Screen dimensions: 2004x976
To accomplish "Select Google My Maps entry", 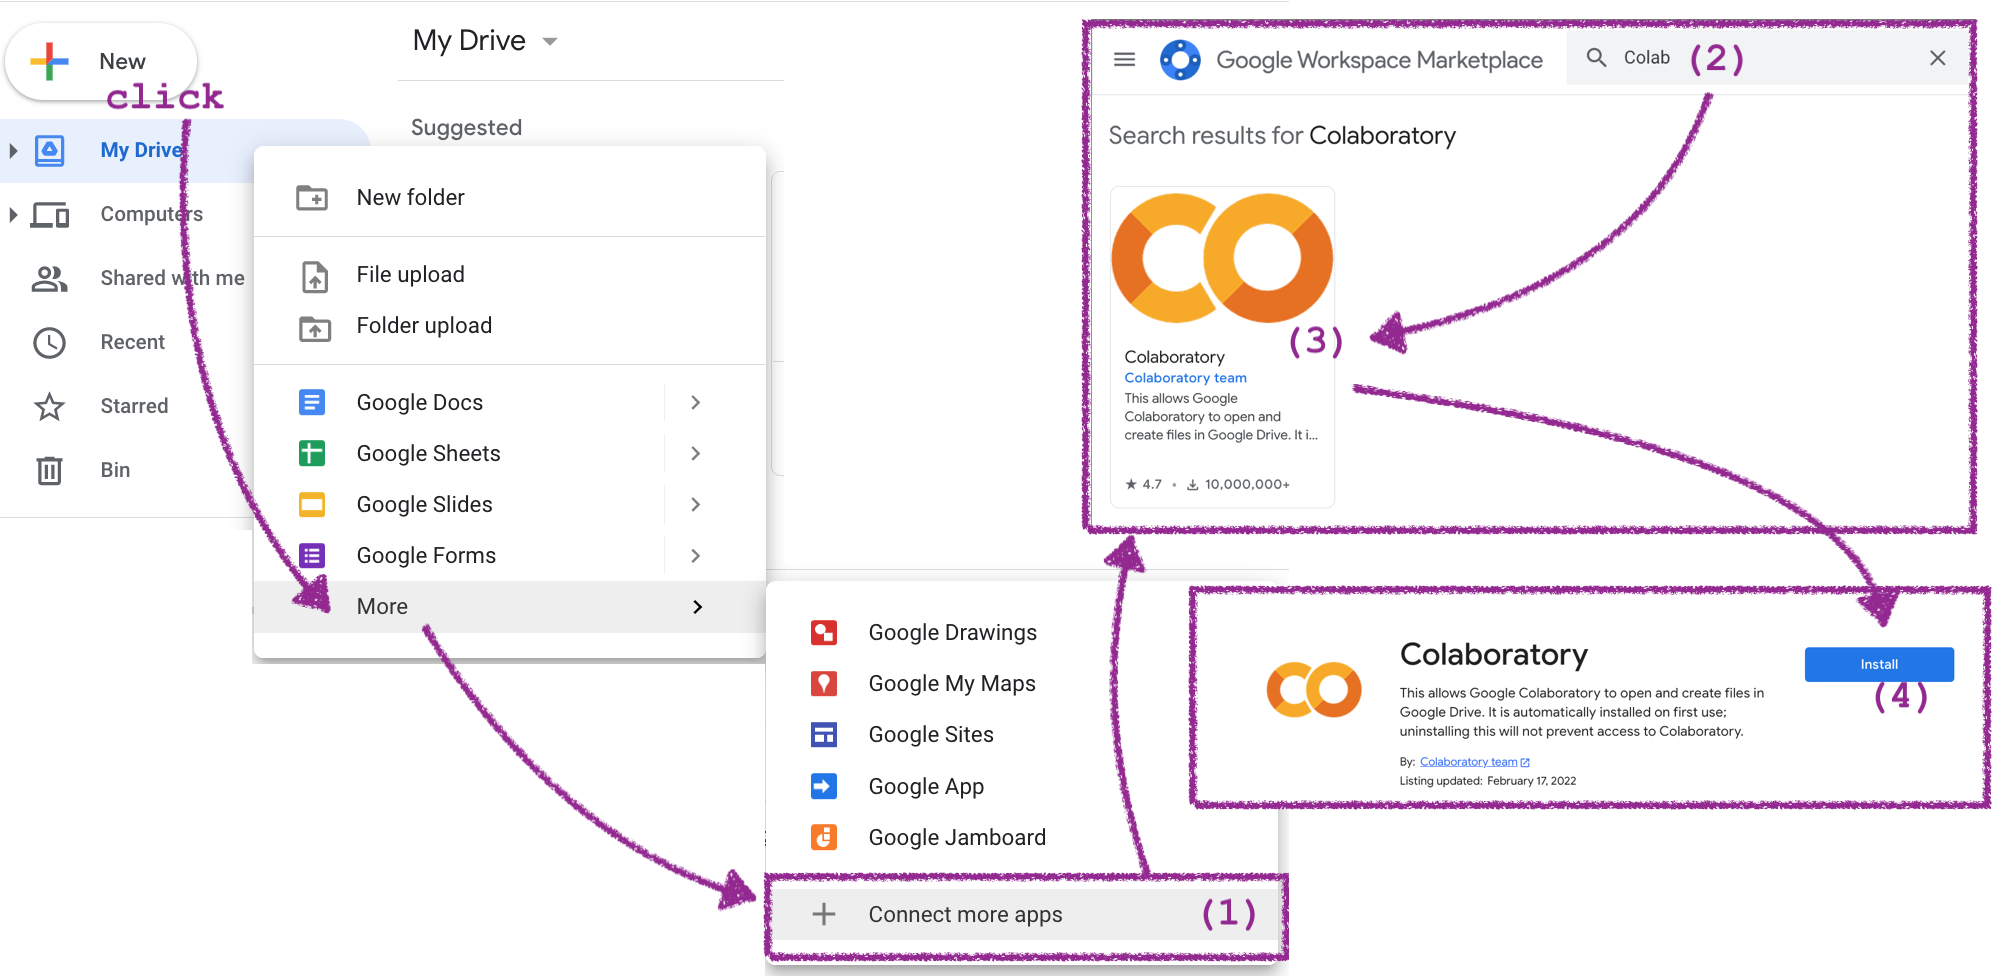I will [x=1022, y=683].
